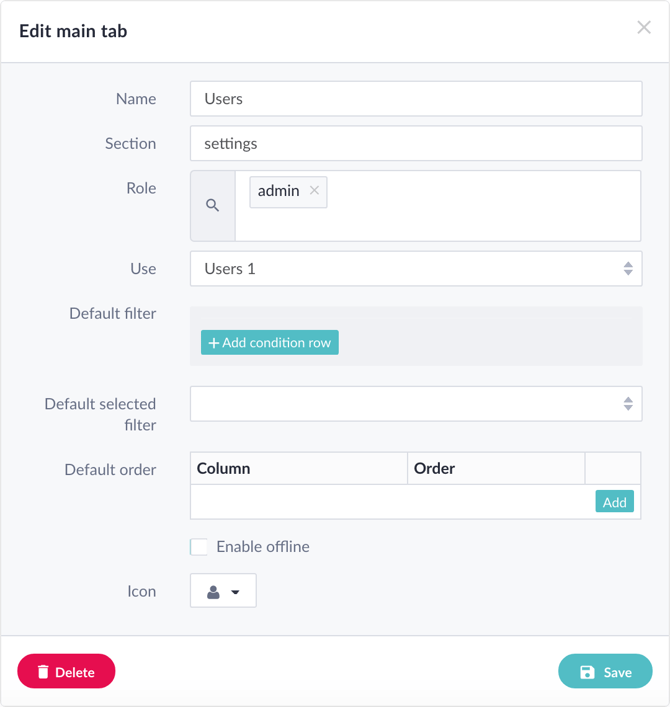Click the Column header in Default order
The image size is (670, 707).
click(223, 468)
